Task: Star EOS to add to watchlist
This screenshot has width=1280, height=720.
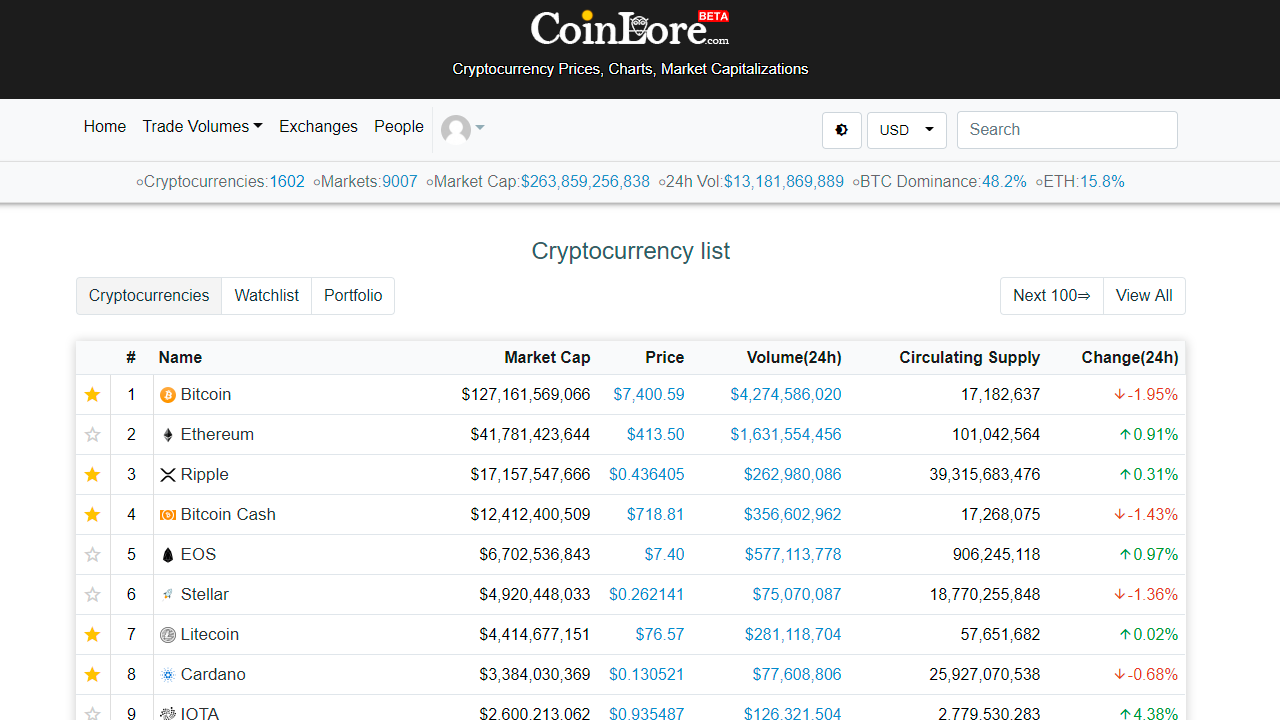Action: coord(93,555)
